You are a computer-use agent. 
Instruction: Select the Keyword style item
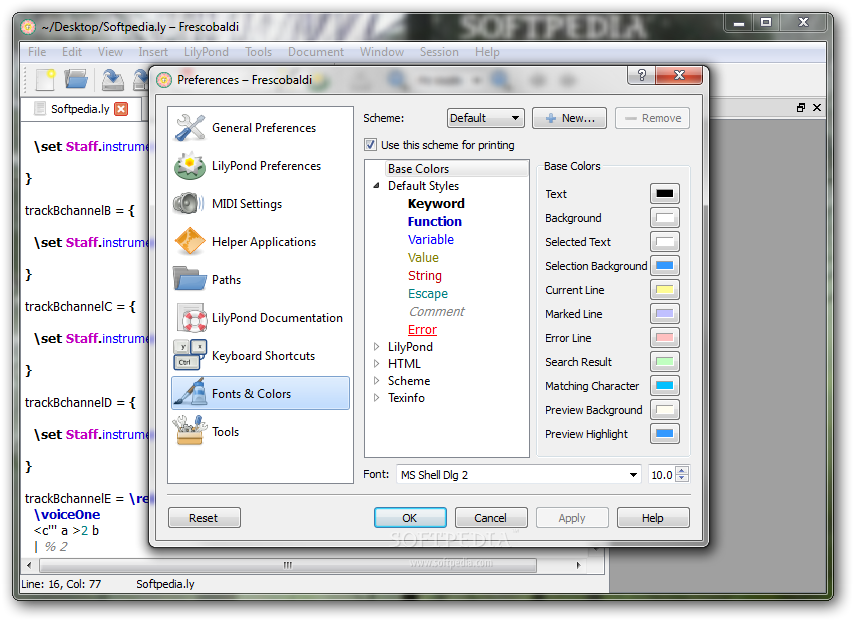pos(436,204)
